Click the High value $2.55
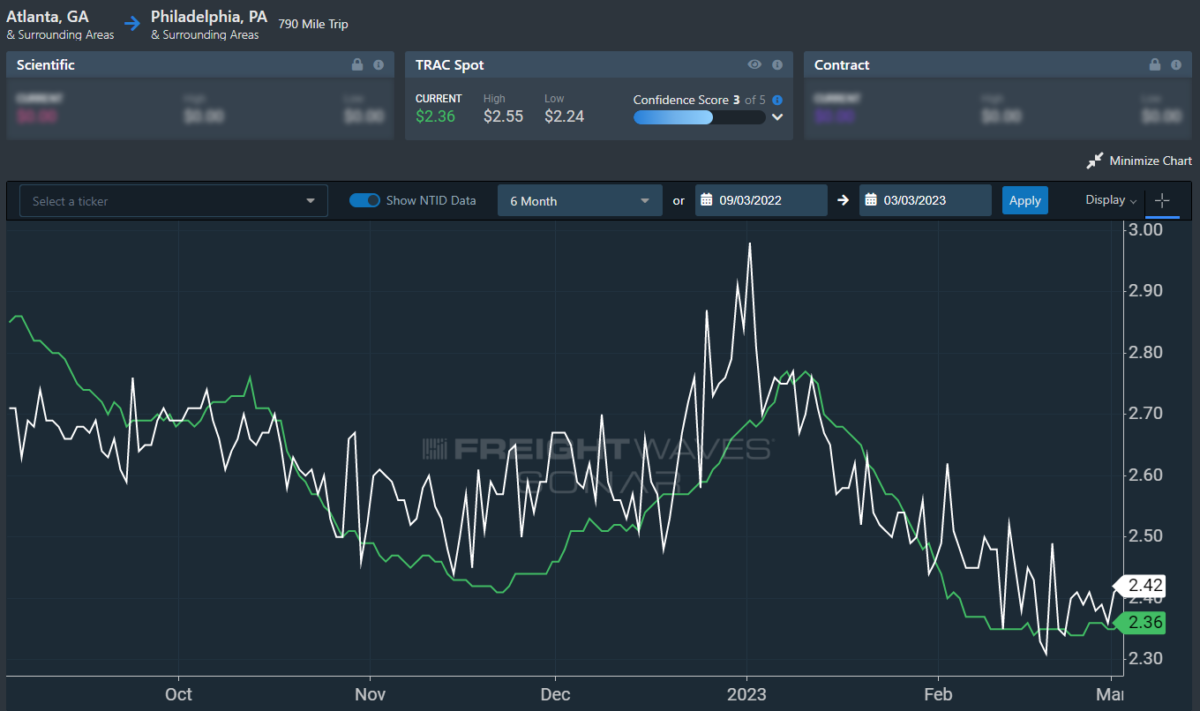This screenshot has height=711, width=1200. pyautogui.click(x=503, y=116)
